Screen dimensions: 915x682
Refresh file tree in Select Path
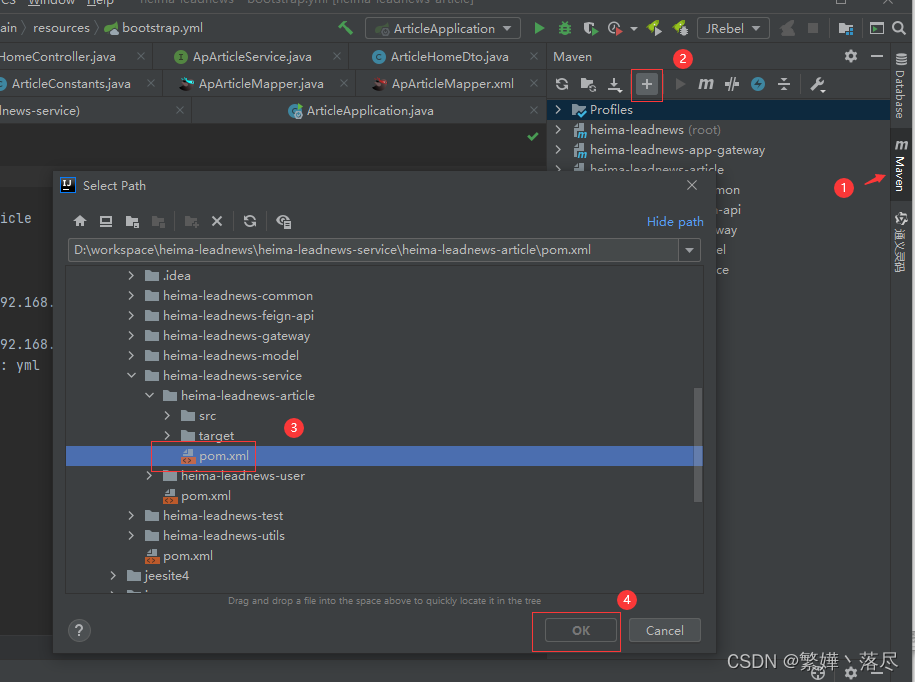point(250,221)
